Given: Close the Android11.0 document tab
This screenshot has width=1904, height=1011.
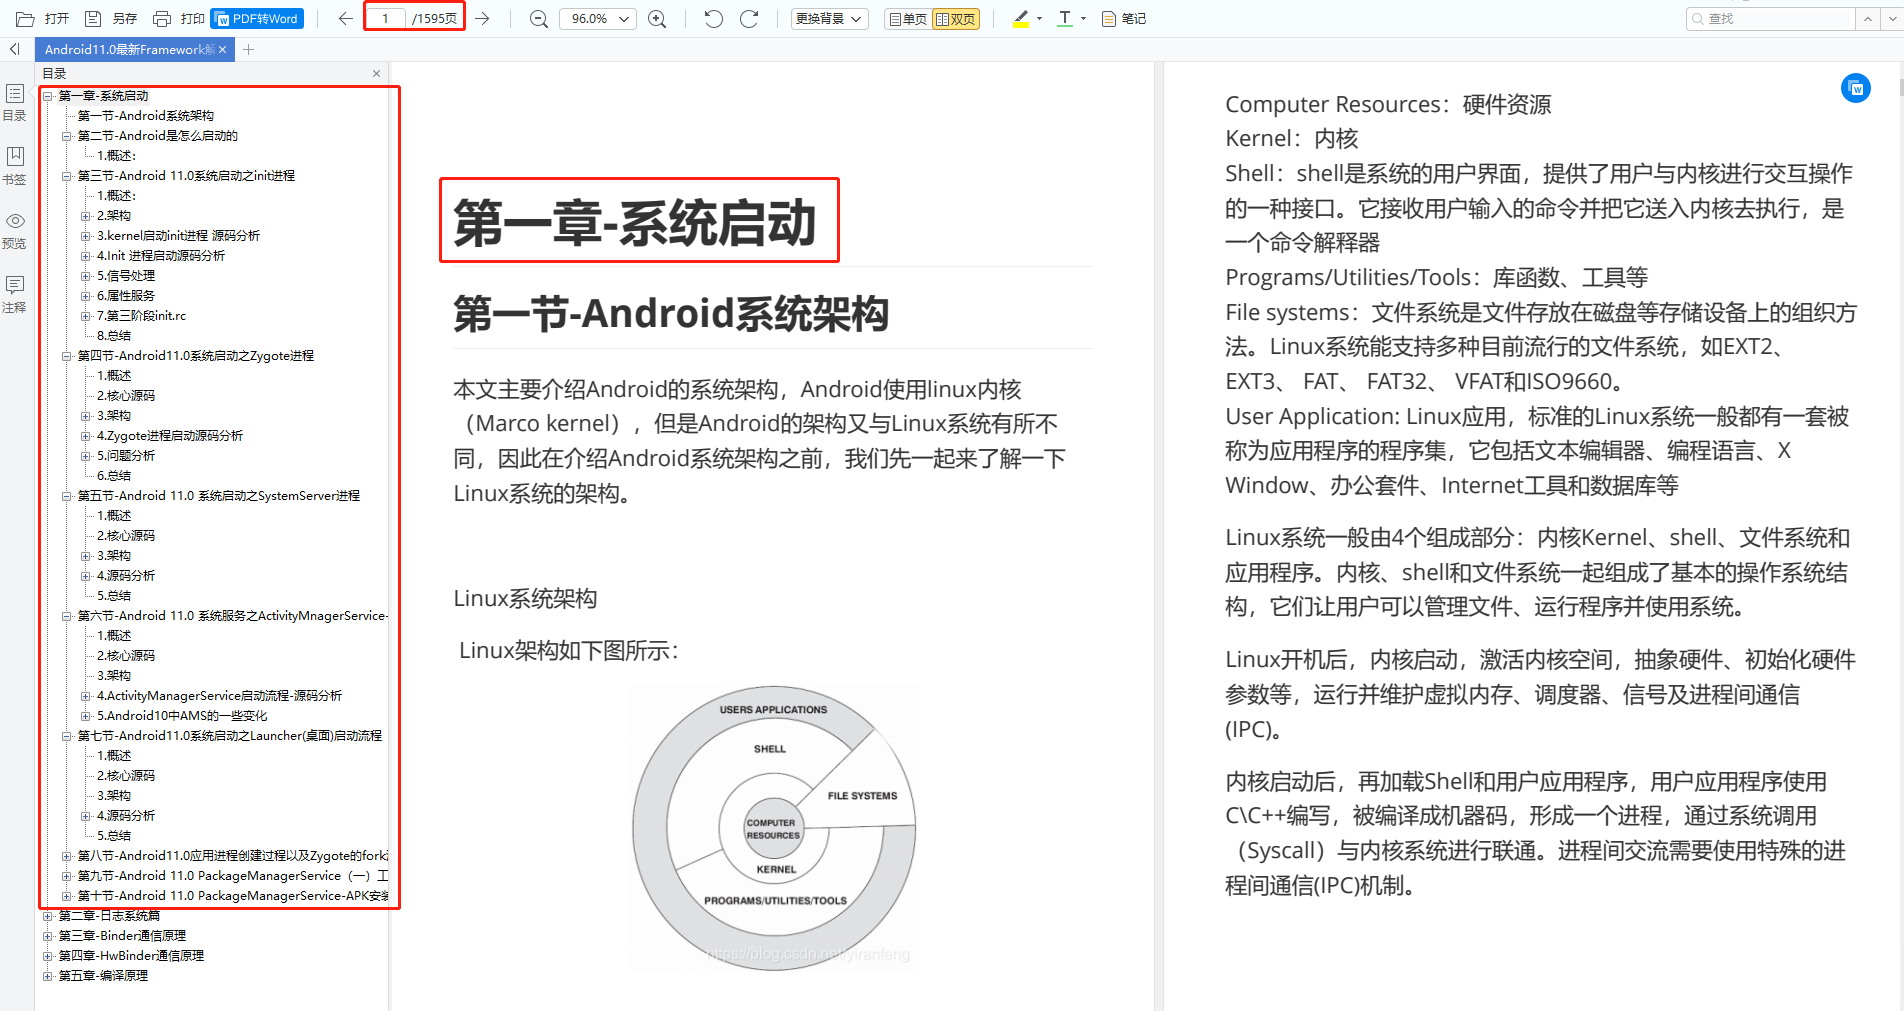Looking at the screenshot, I should click(222, 49).
